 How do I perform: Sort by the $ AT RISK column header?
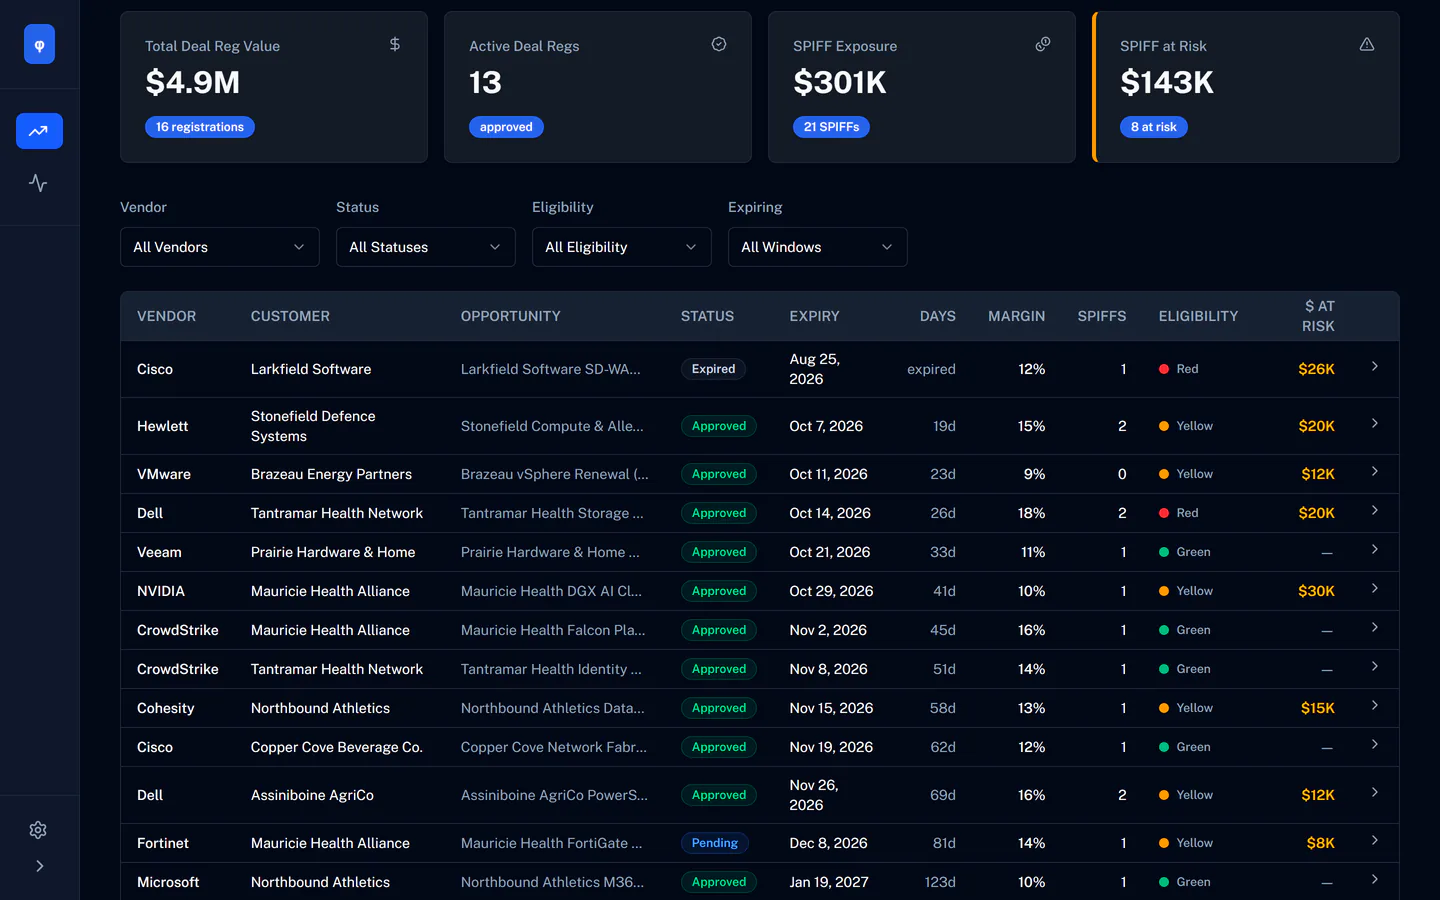pos(1319,316)
